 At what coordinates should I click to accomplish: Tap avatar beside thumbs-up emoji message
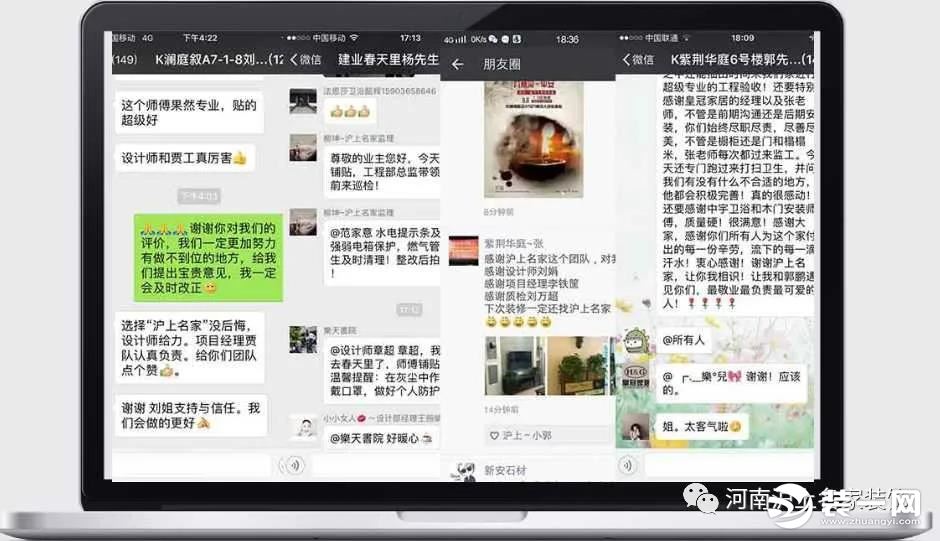pos(303,101)
